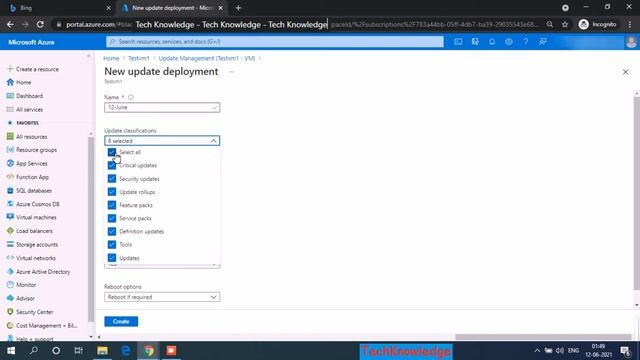Image resolution: width=640 pixels, height=360 pixels.
Task: Close the New update deployment blade
Action: [x=625, y=72]
